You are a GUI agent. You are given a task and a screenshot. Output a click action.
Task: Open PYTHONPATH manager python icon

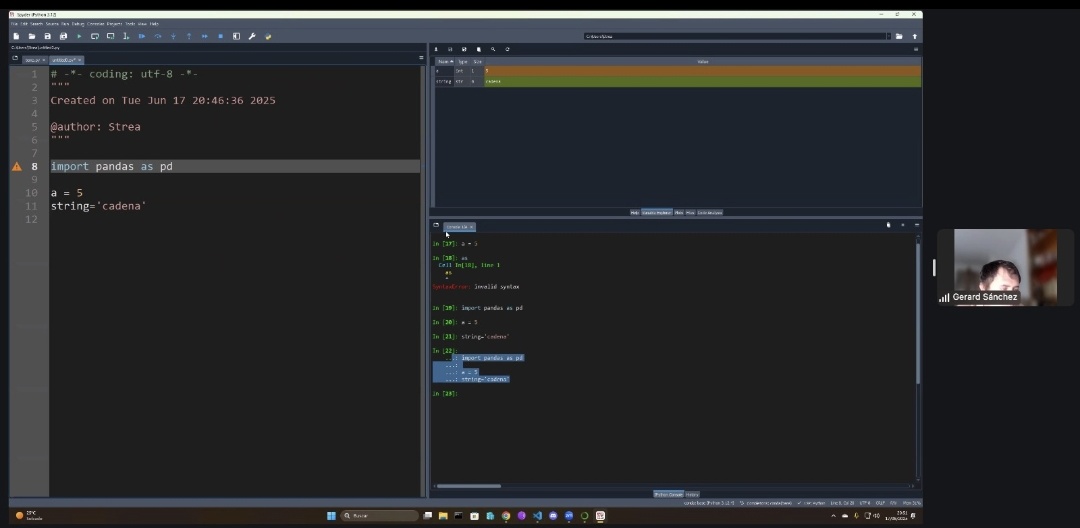(x=268, y=36)
